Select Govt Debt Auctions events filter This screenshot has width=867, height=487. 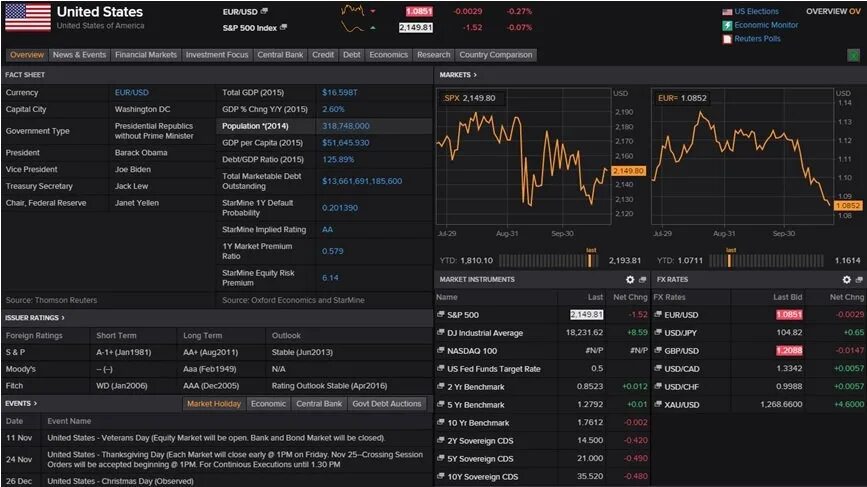pyautogui.click(x=387, y=404)
